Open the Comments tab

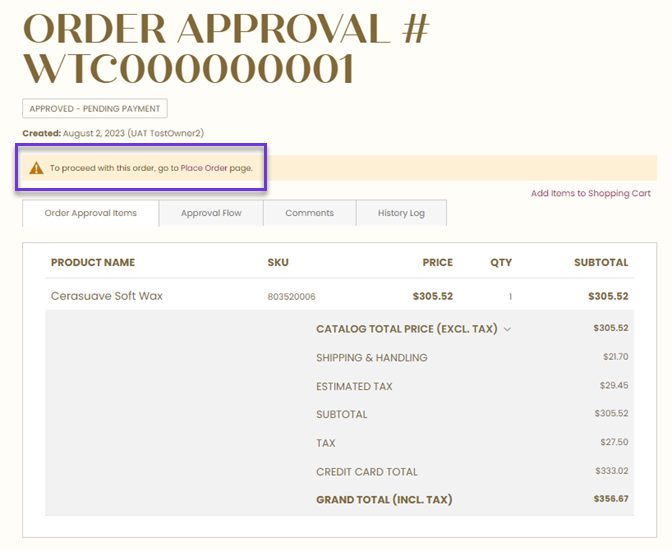309,213
